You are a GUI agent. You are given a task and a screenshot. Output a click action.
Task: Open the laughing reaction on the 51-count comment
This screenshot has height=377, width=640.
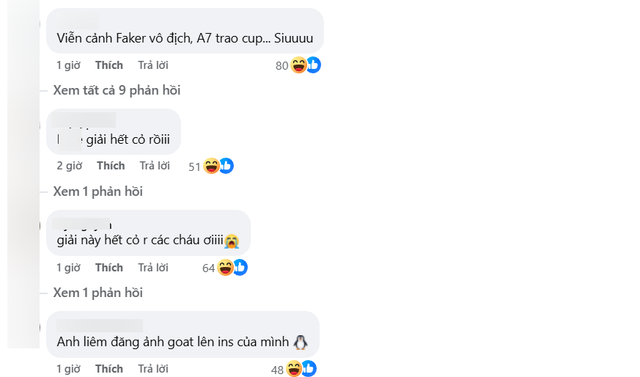pyautogui.click(x=211, y=166)
